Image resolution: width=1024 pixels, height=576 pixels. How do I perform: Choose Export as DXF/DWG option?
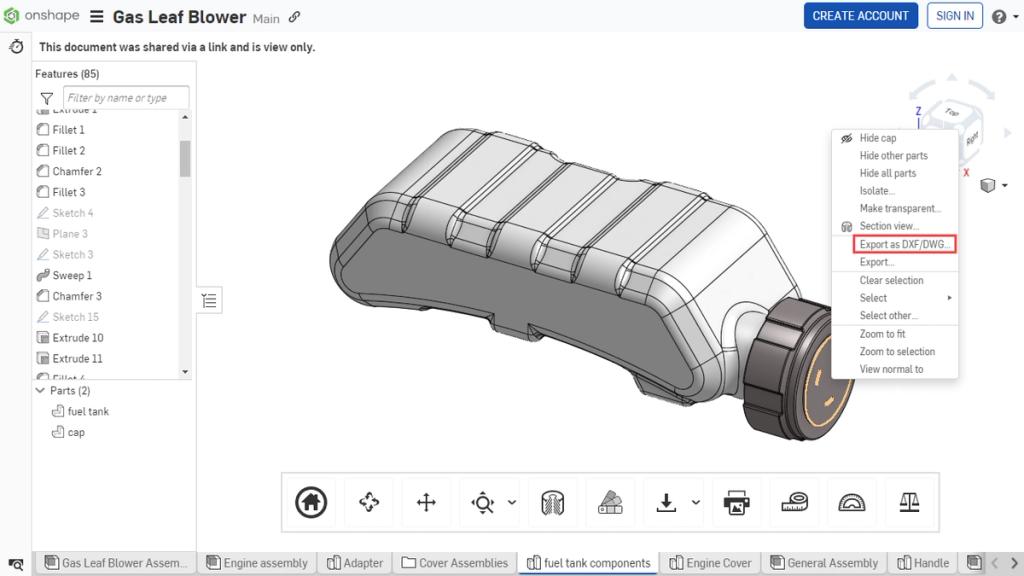[902, 243]
